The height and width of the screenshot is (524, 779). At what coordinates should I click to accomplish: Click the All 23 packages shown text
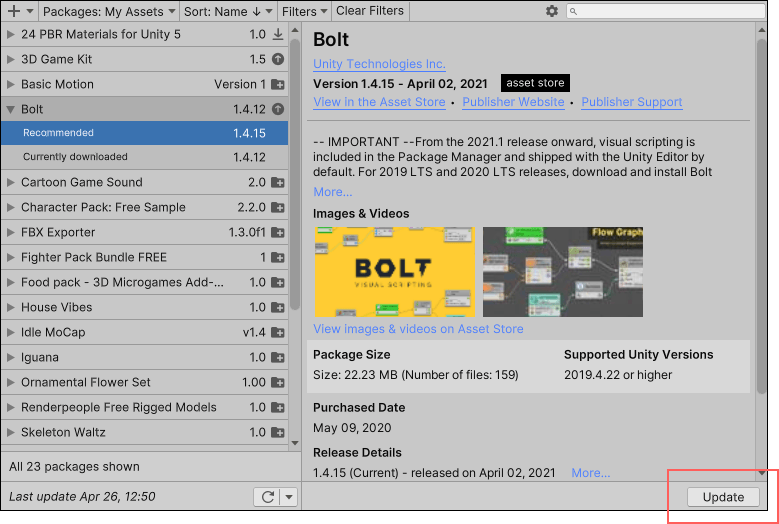coord(74,467)
